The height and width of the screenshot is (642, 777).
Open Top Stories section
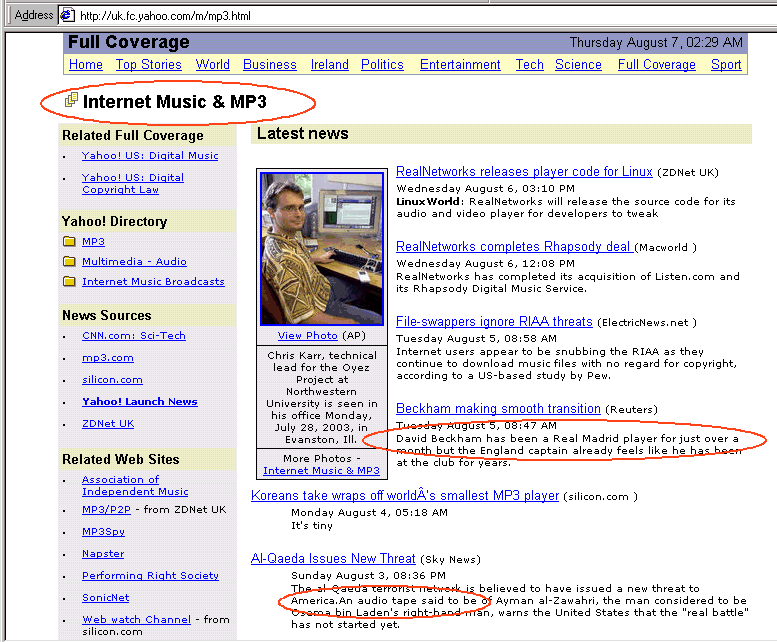click(149, 65)
